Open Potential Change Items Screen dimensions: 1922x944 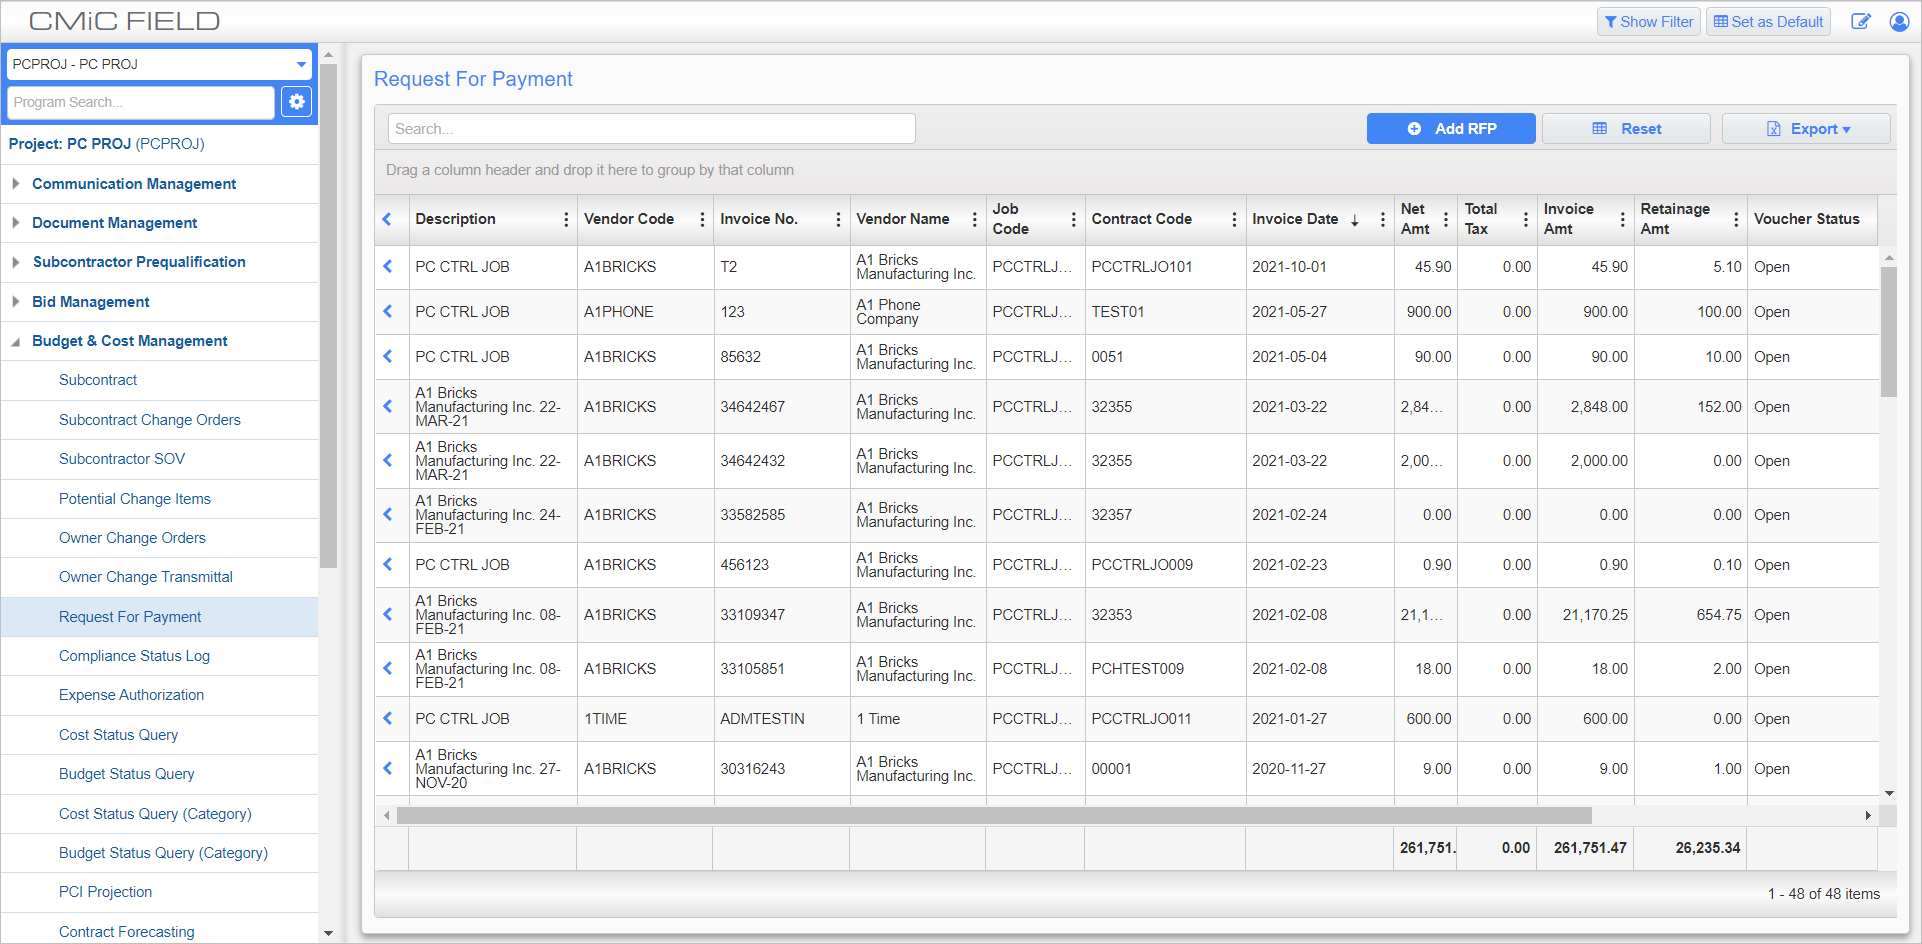(x=135, y=499)
